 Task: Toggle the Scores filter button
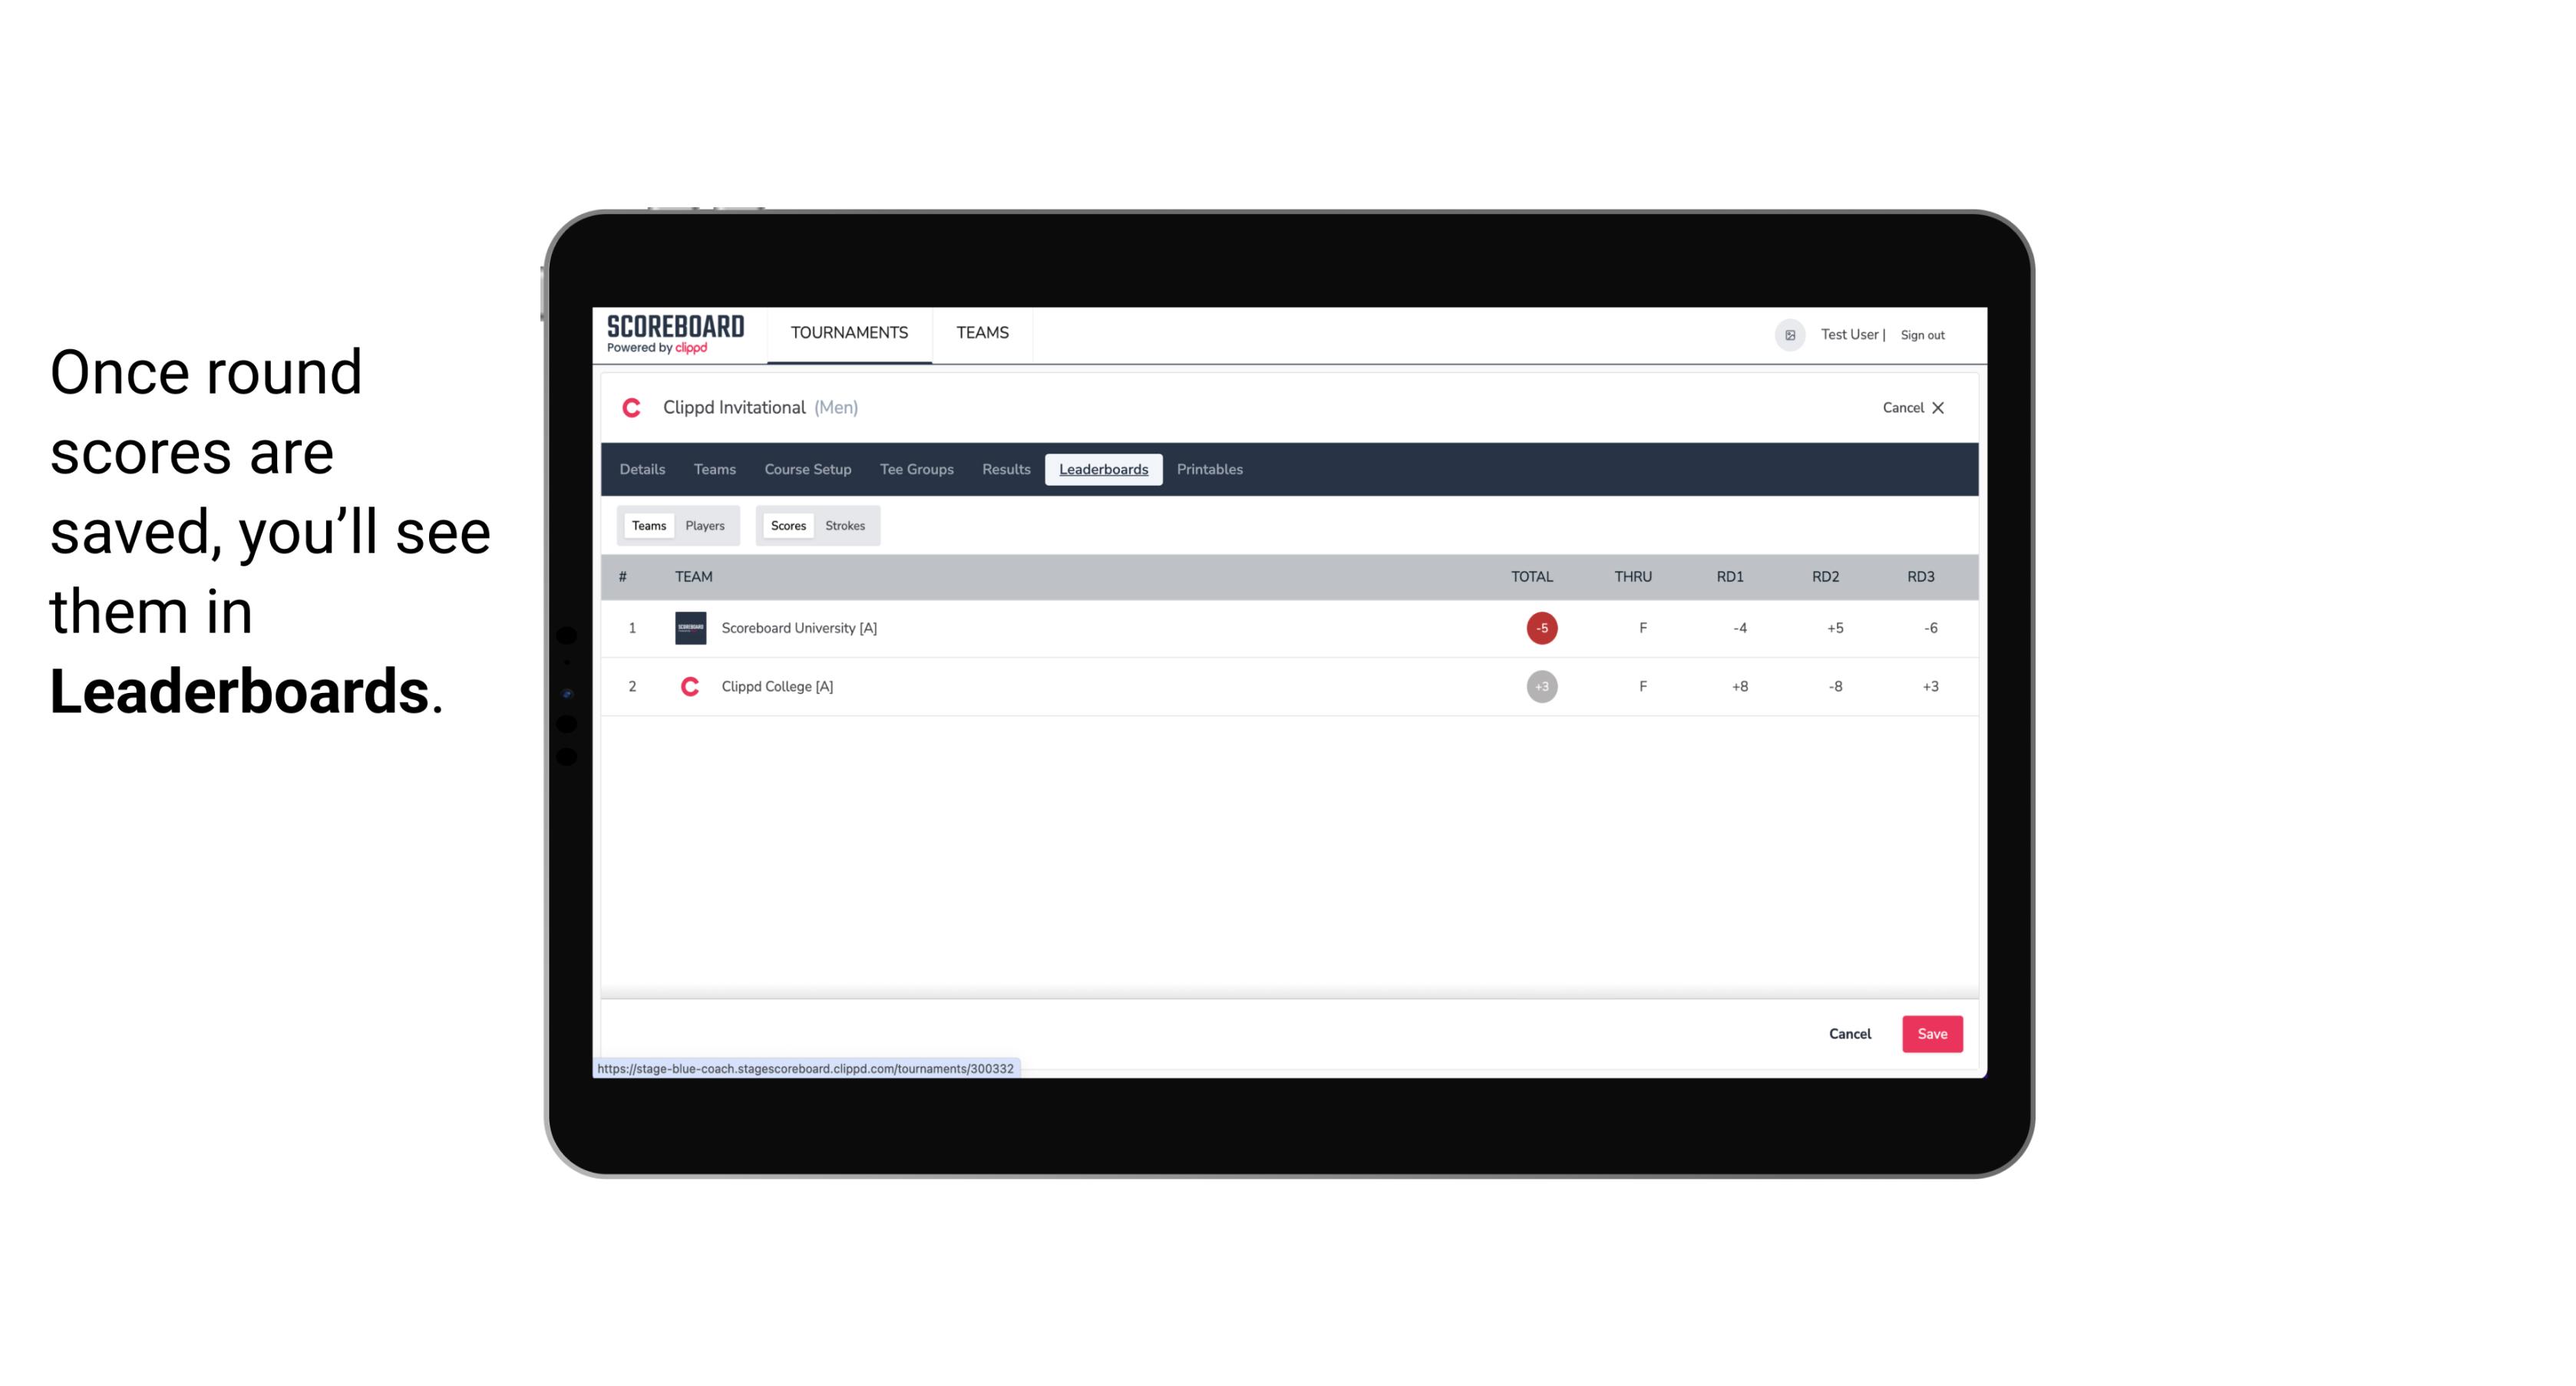pos(787,524)
